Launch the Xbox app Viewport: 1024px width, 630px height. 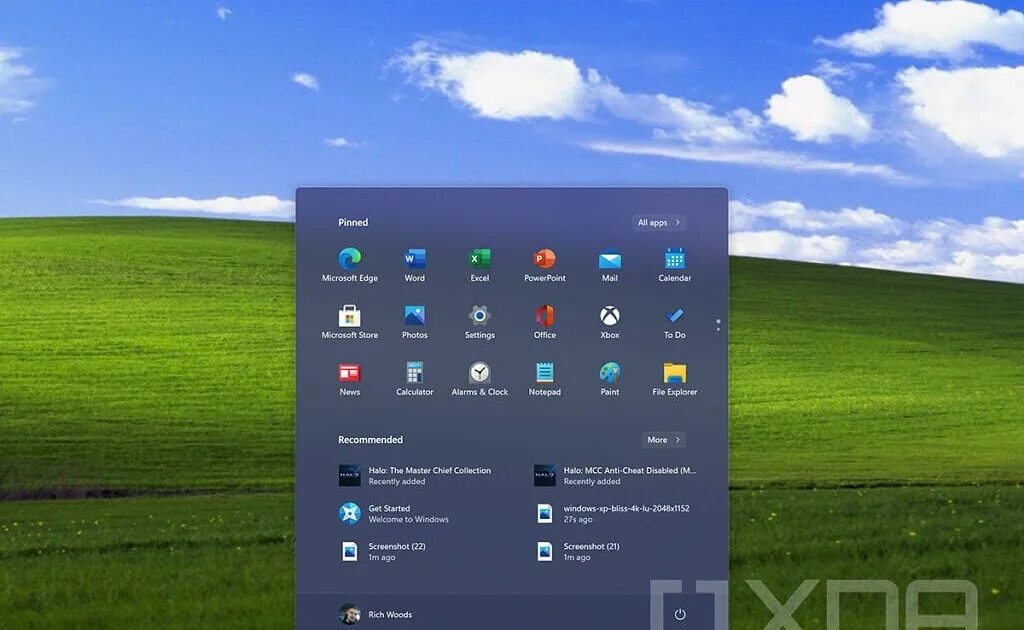(x=609, y=316)
